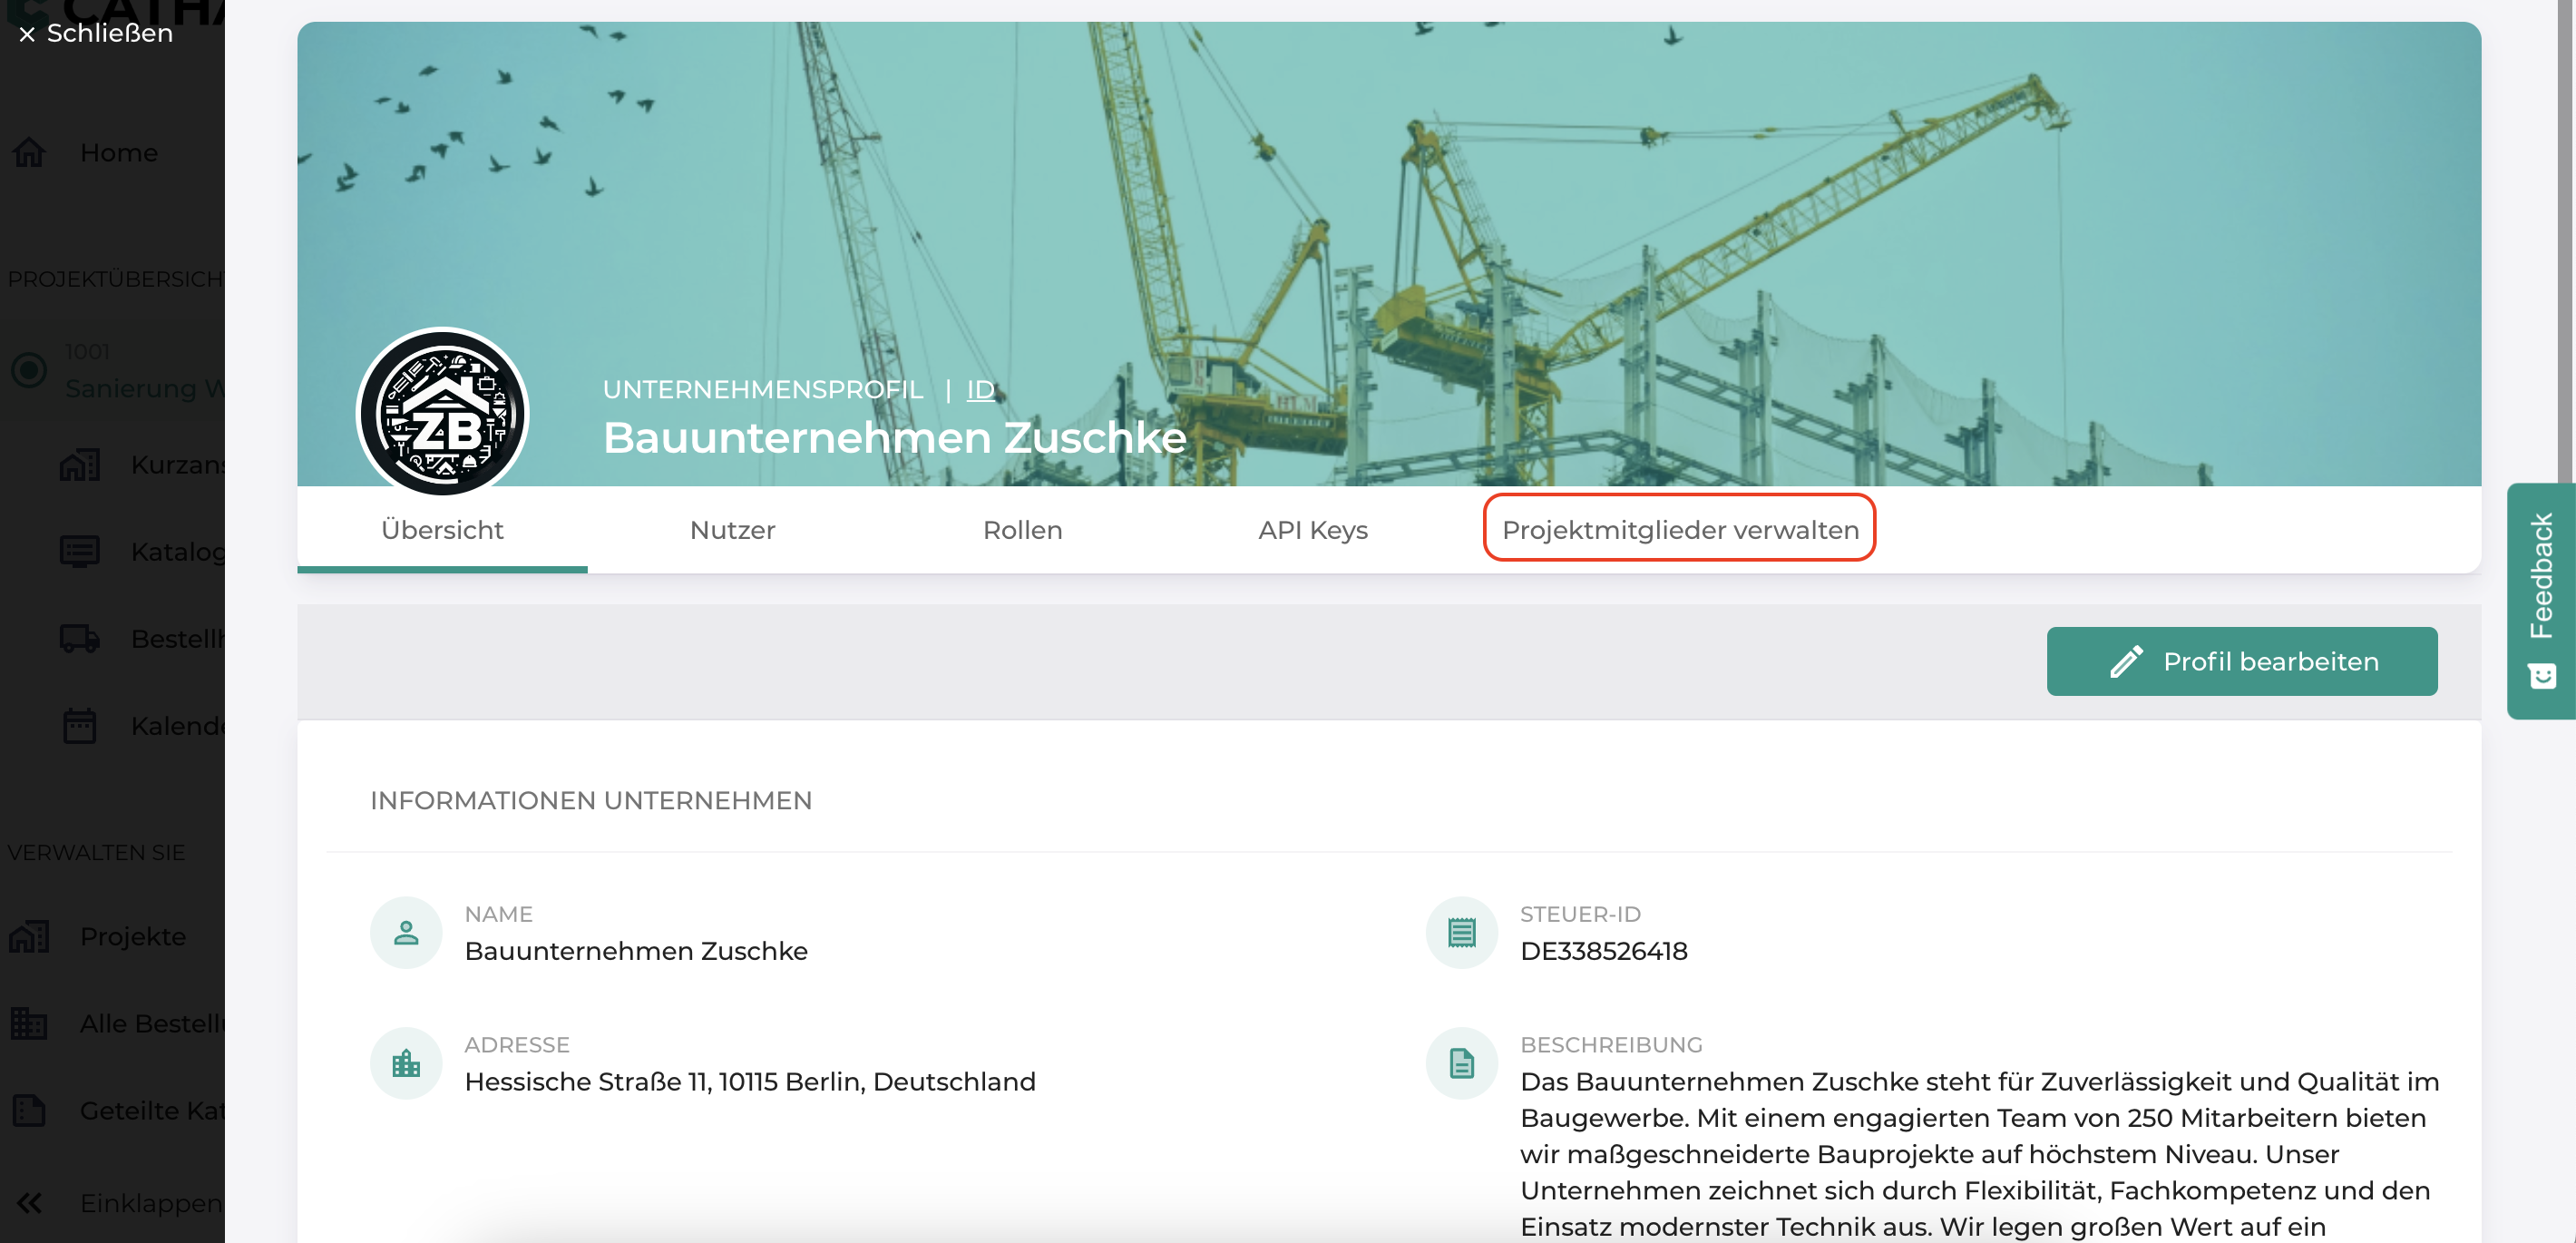The width and height of the screenshot is (2576, 1243).
Task: Click the Beschreibung paragraph text
Action: click(1980, 1153)
